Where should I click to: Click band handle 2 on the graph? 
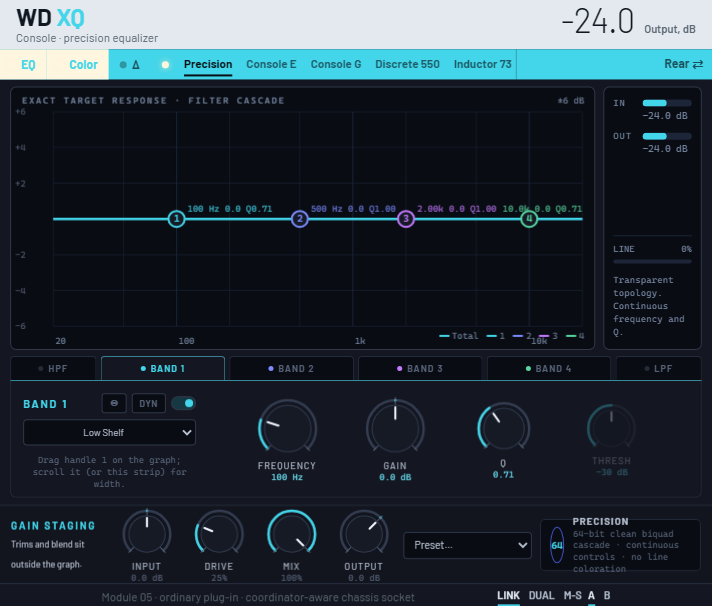[x=300, y=219]
